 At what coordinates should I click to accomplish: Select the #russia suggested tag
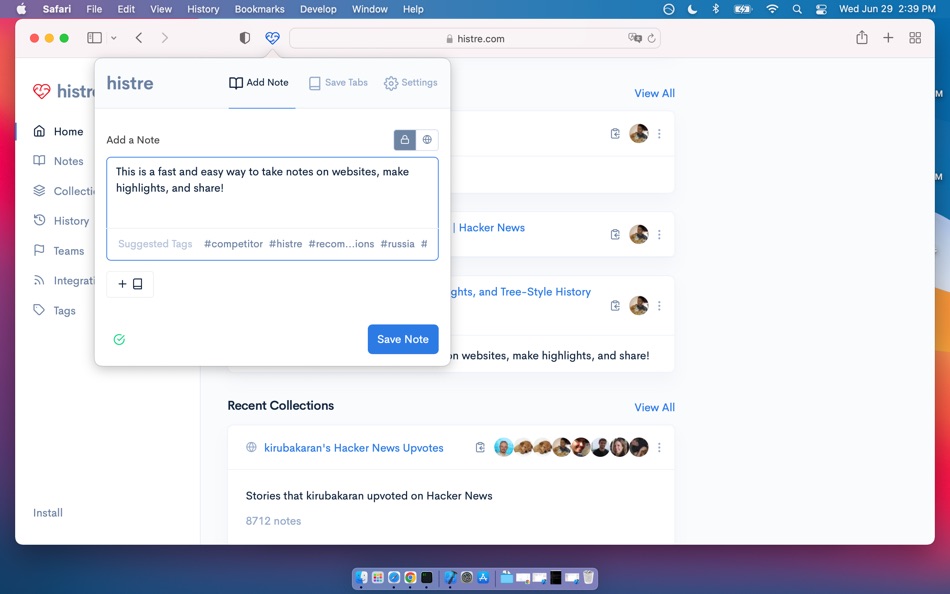[397, 244]
